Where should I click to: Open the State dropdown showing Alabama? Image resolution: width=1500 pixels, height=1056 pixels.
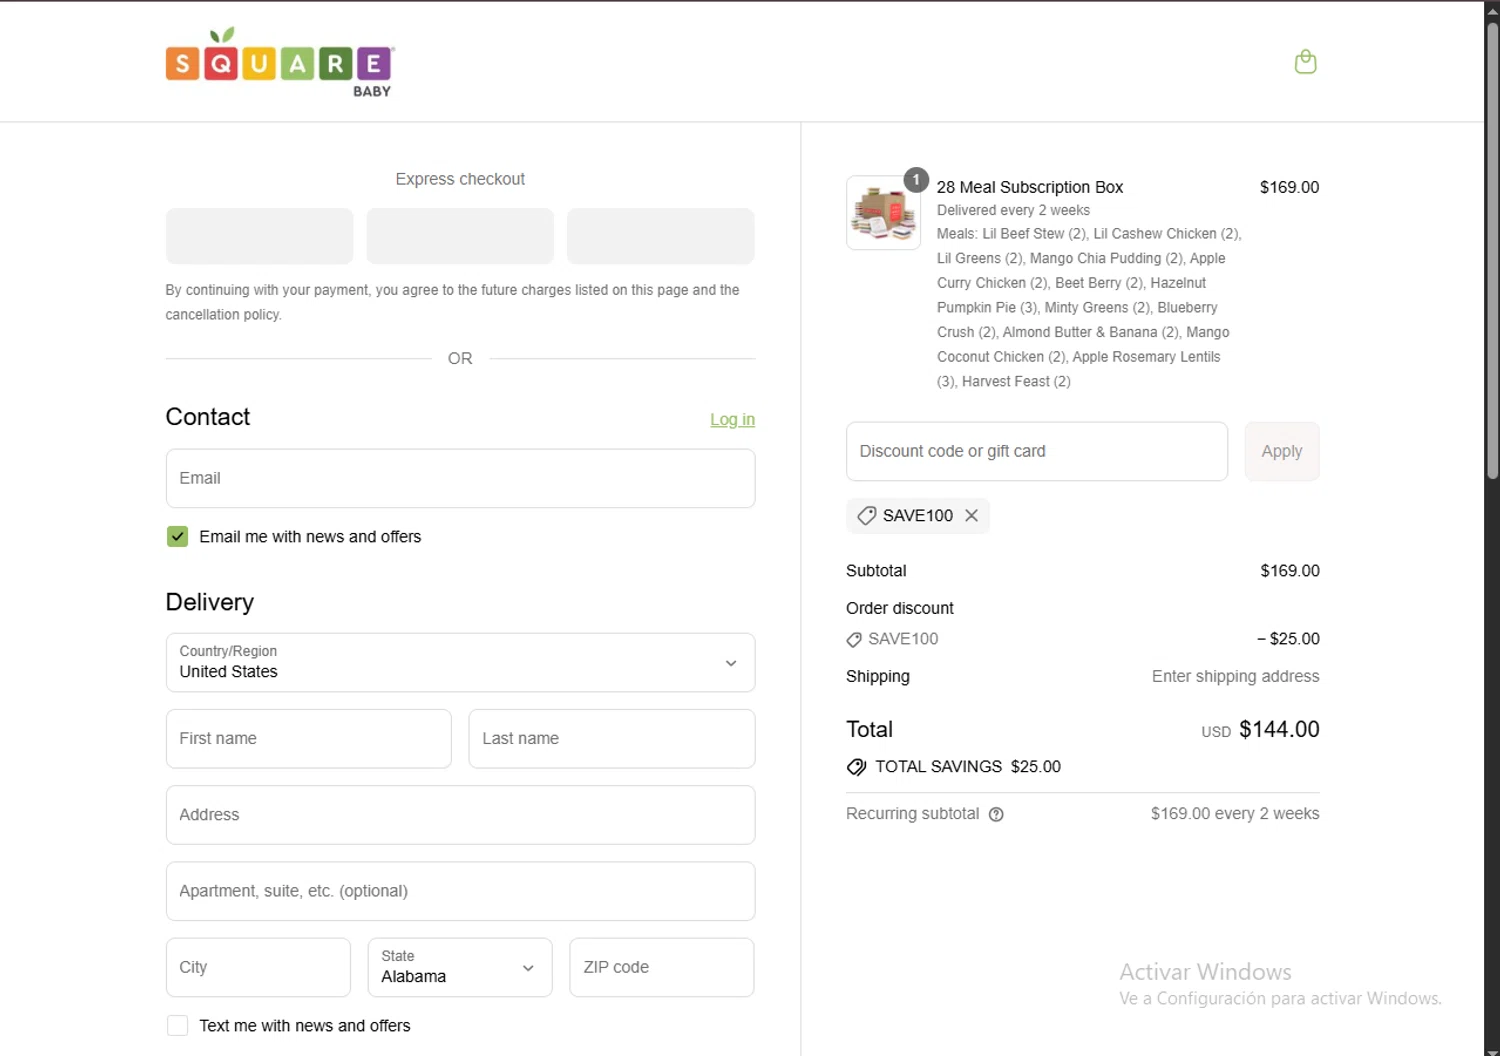(x=460, y=967)
